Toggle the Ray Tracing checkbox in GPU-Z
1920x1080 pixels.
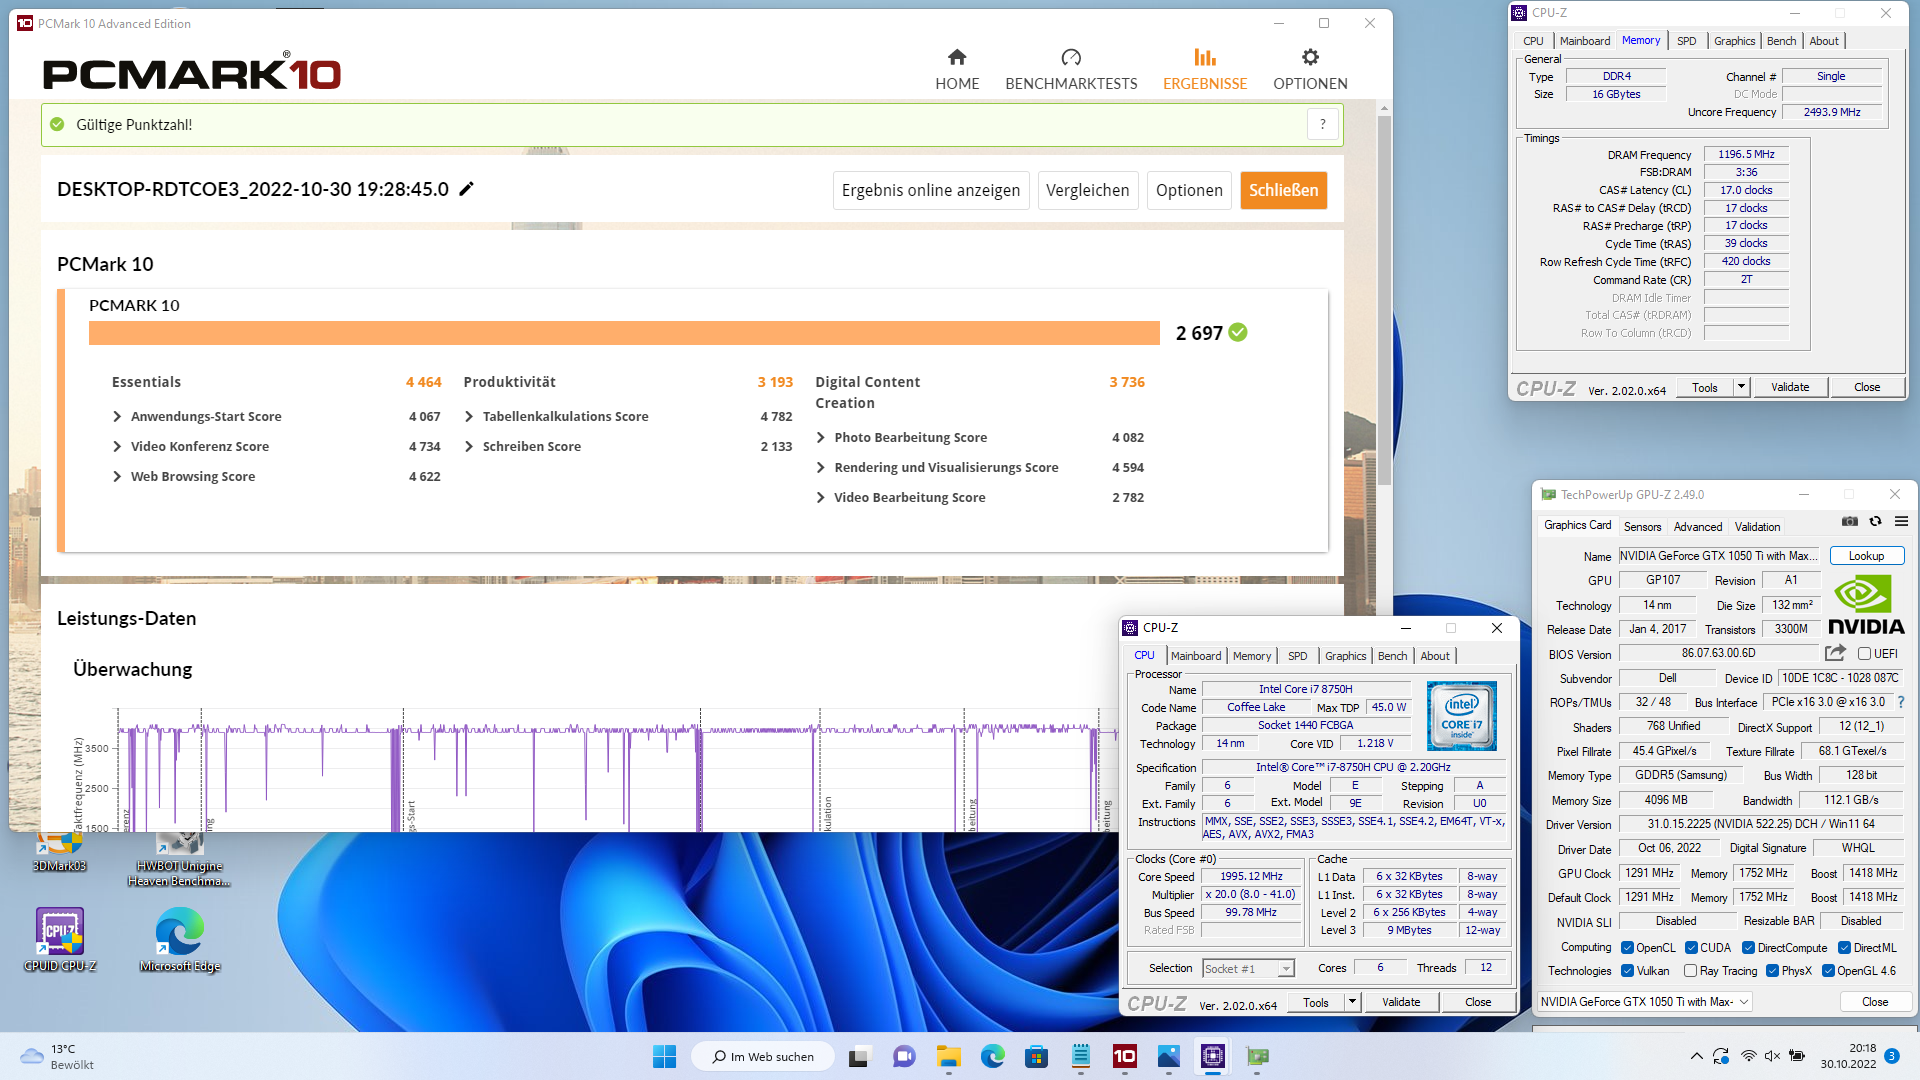[1690, 971]
